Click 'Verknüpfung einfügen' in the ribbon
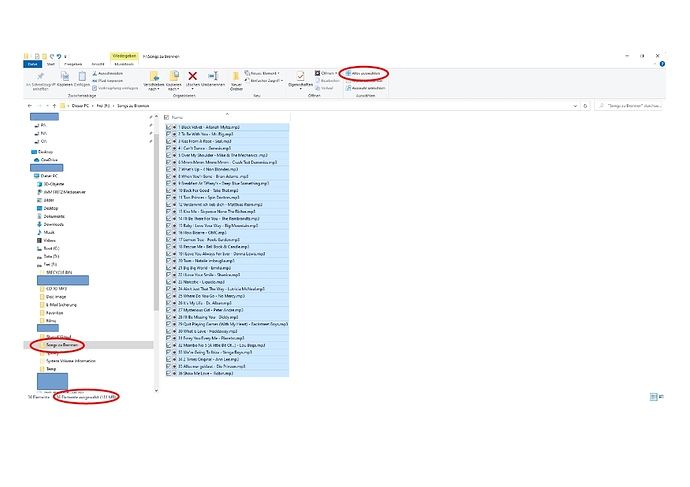The height and width of the screenshot is (487, 690). coord(115,88)
